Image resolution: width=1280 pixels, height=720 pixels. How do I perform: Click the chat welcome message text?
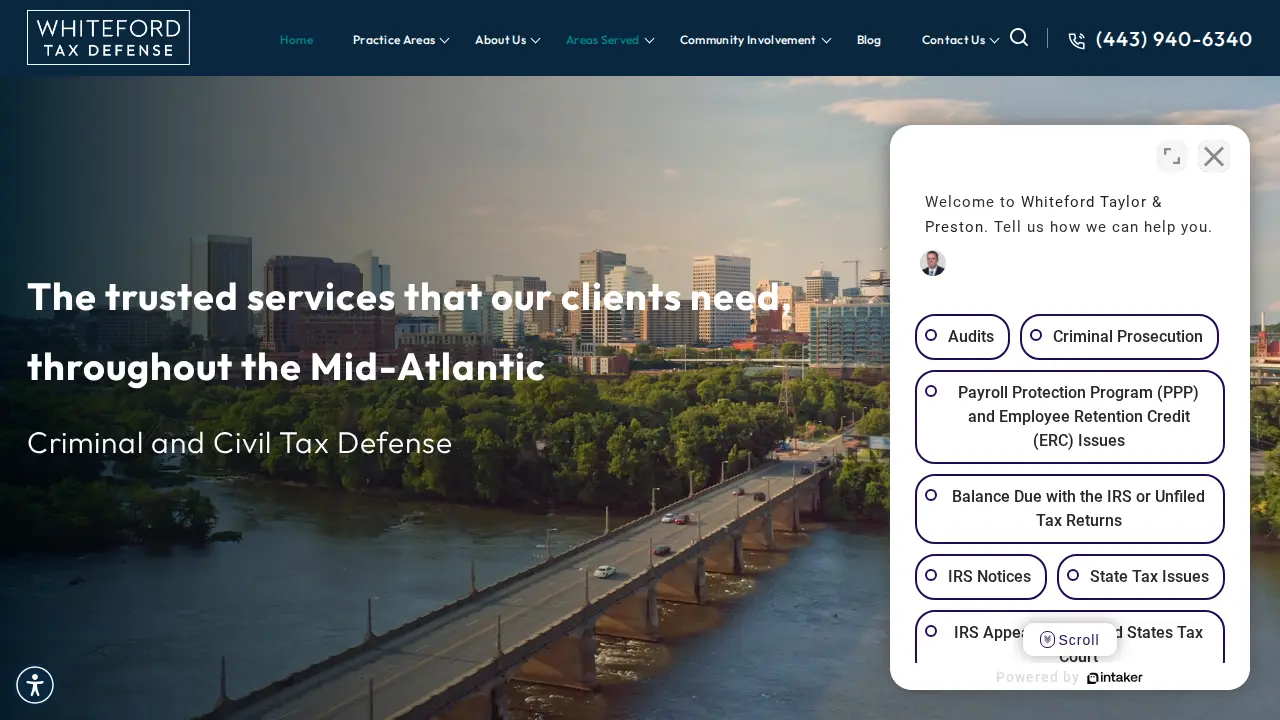coord(1068,214)
